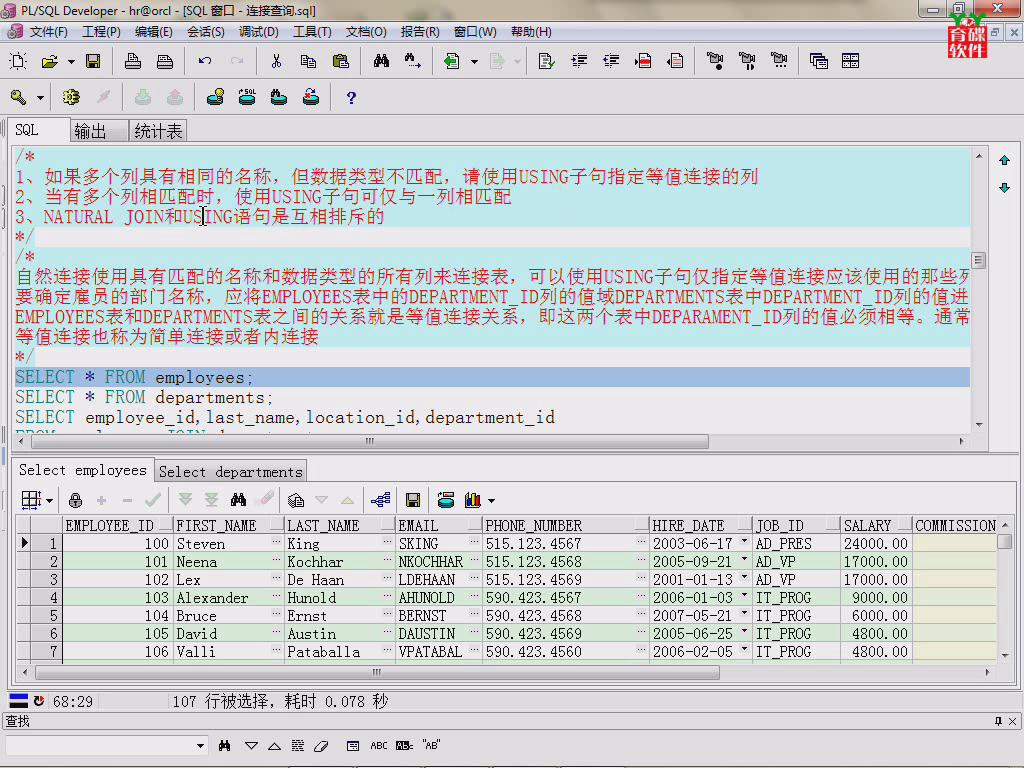Click the PHONE_NUMBER column header
The width and height of the screenshot is (1024, 768).
coord(566,525)
